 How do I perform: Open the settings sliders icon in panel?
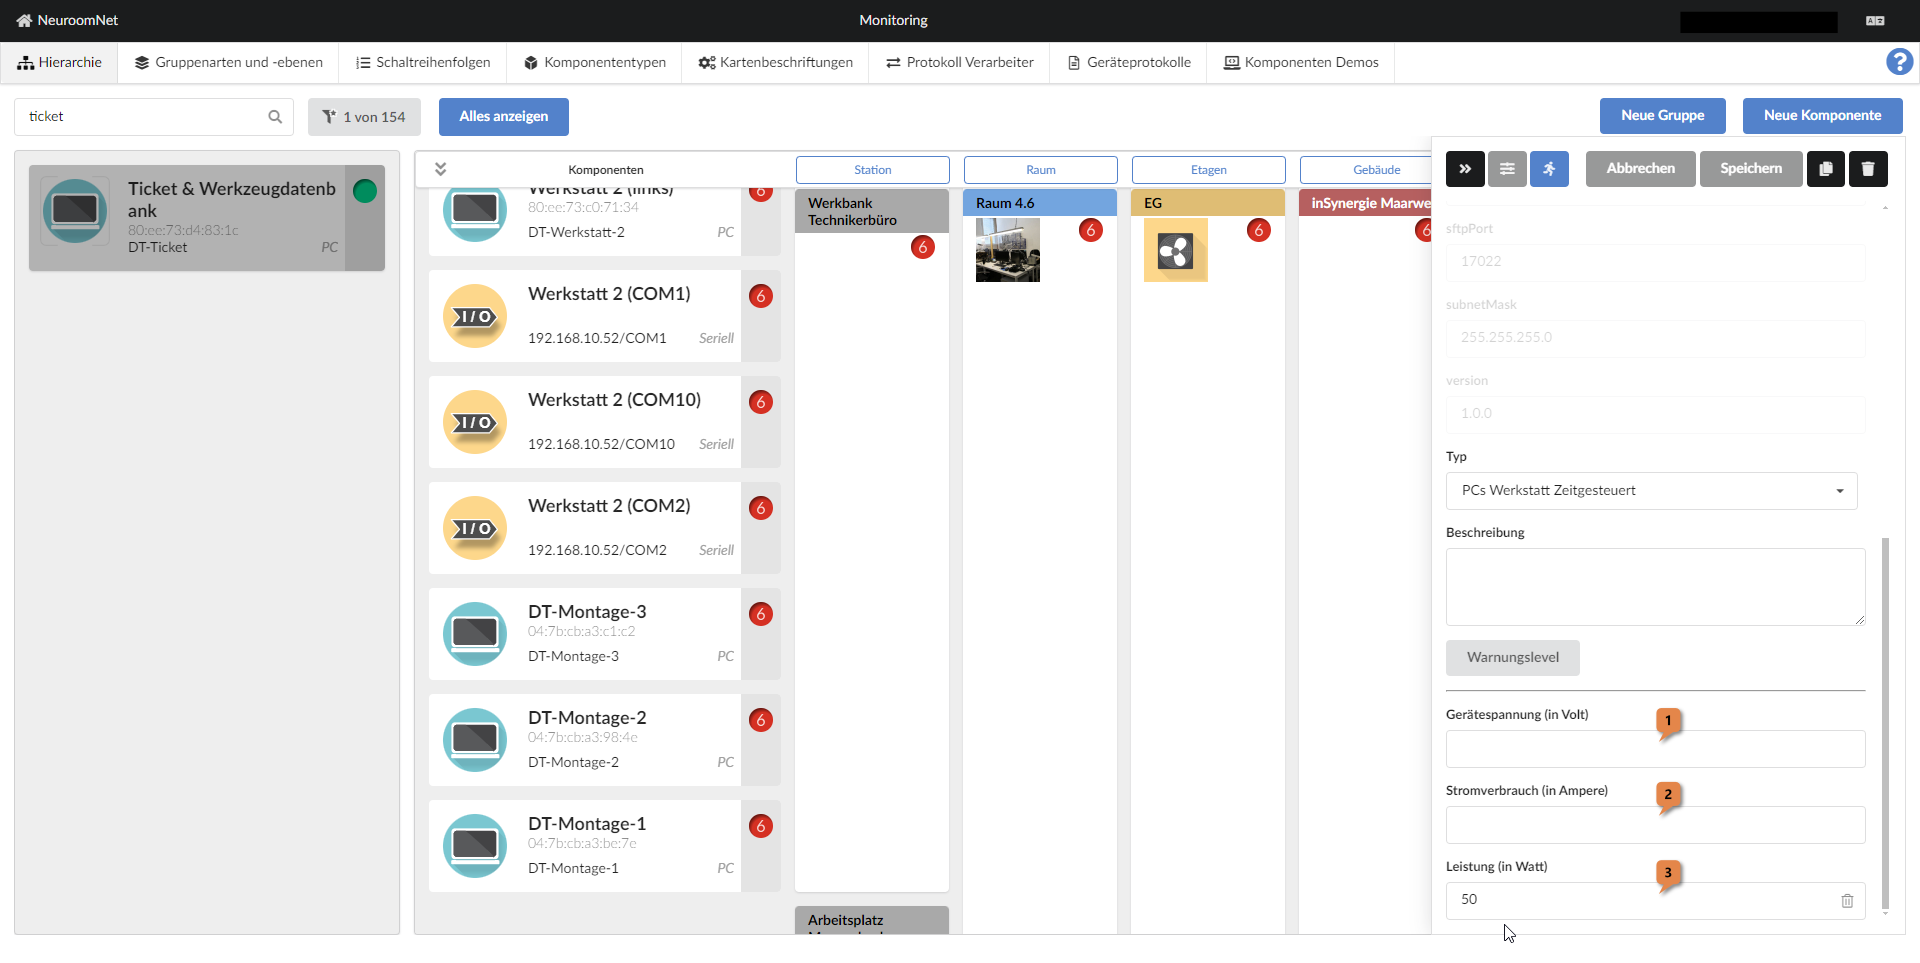[x=1507, y=169]
